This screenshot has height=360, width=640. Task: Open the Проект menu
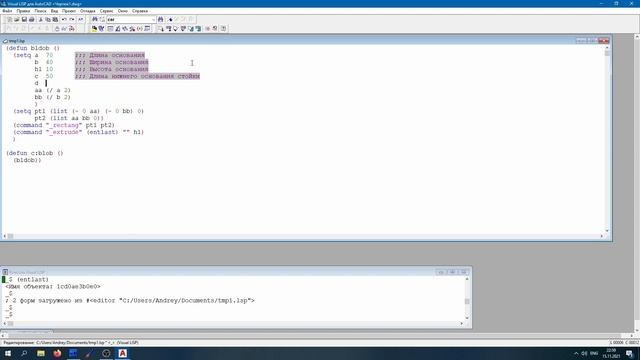pos(69,11)
